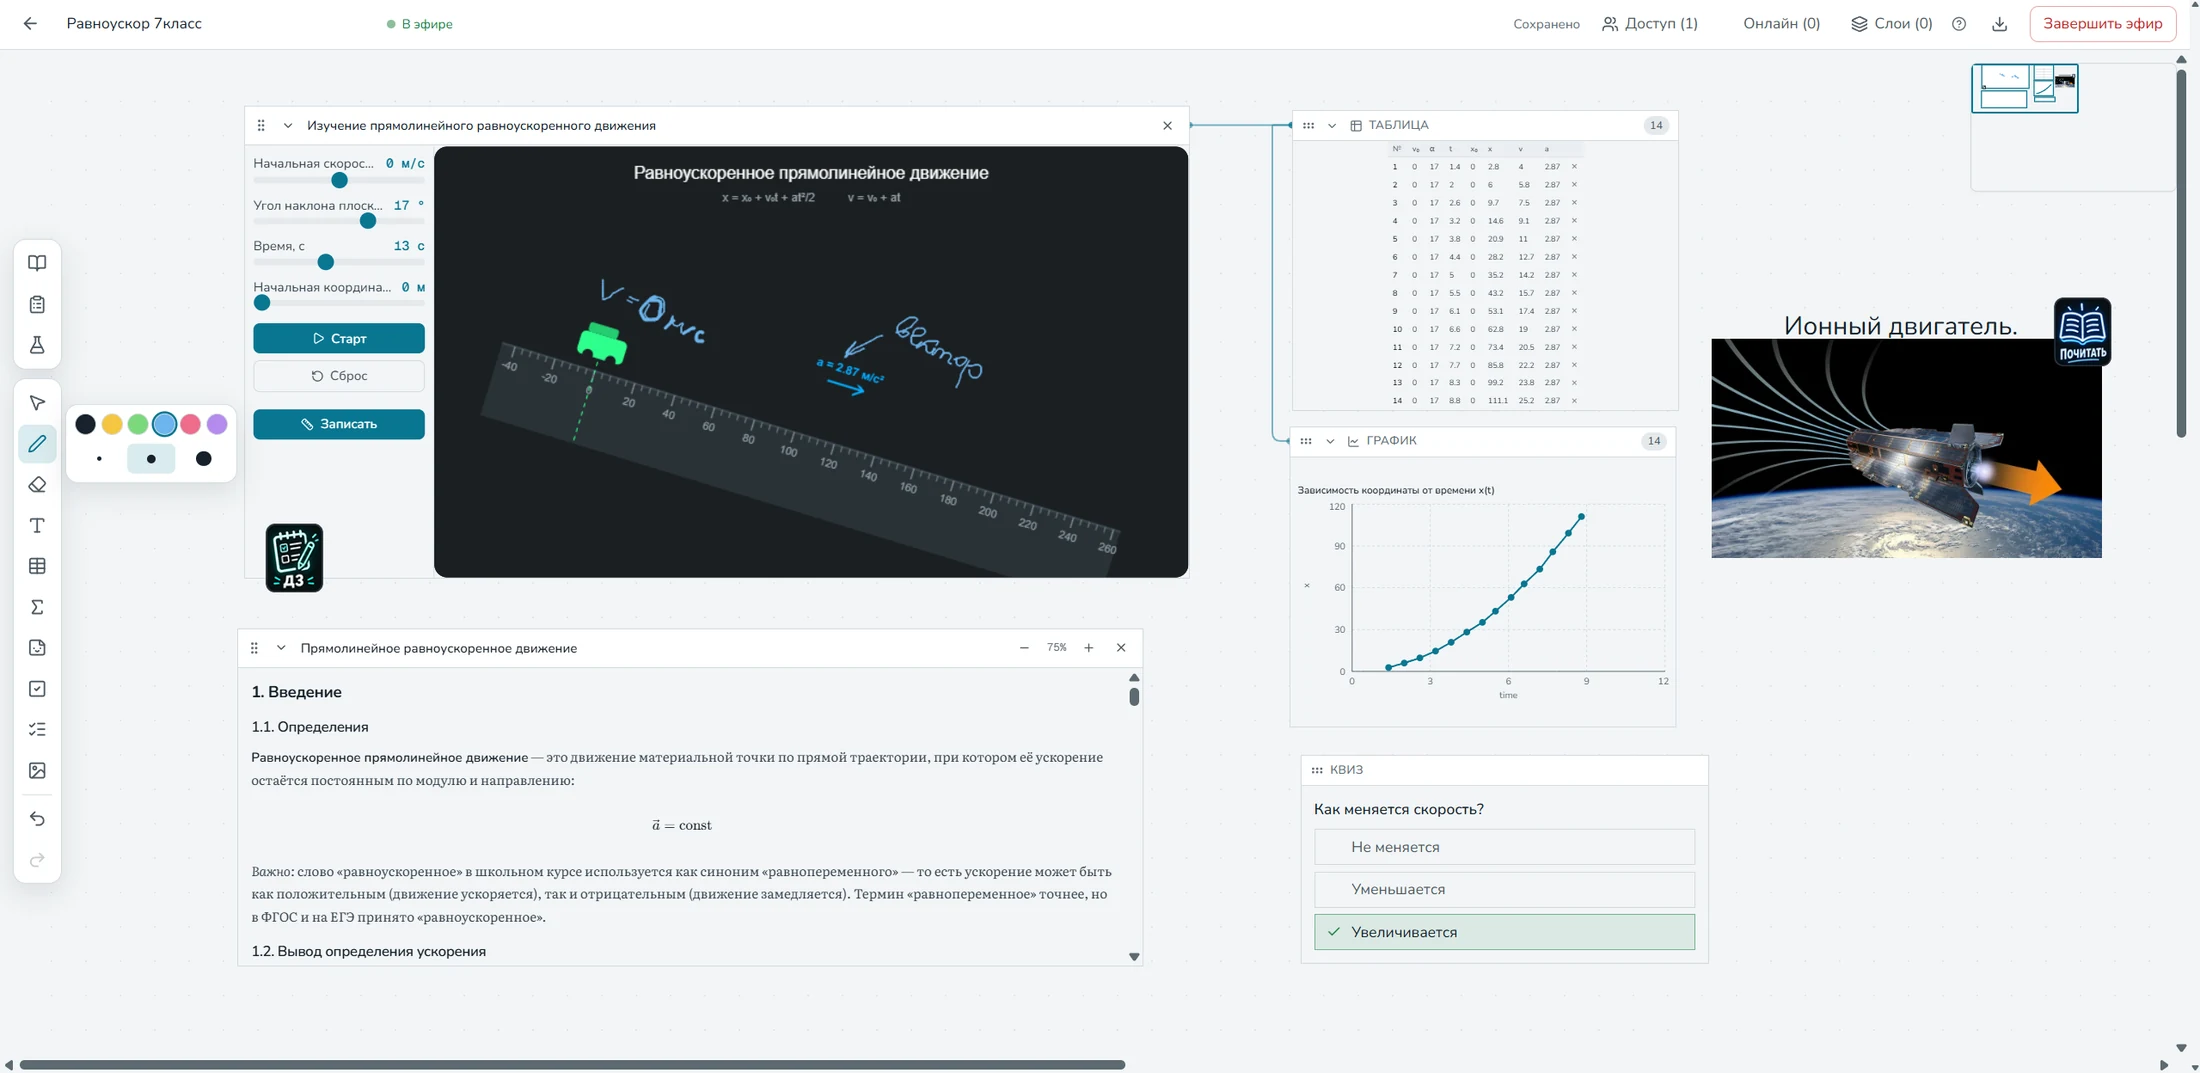Zoom in document with plus button
The image size is (2200, 1073).
1089,648
